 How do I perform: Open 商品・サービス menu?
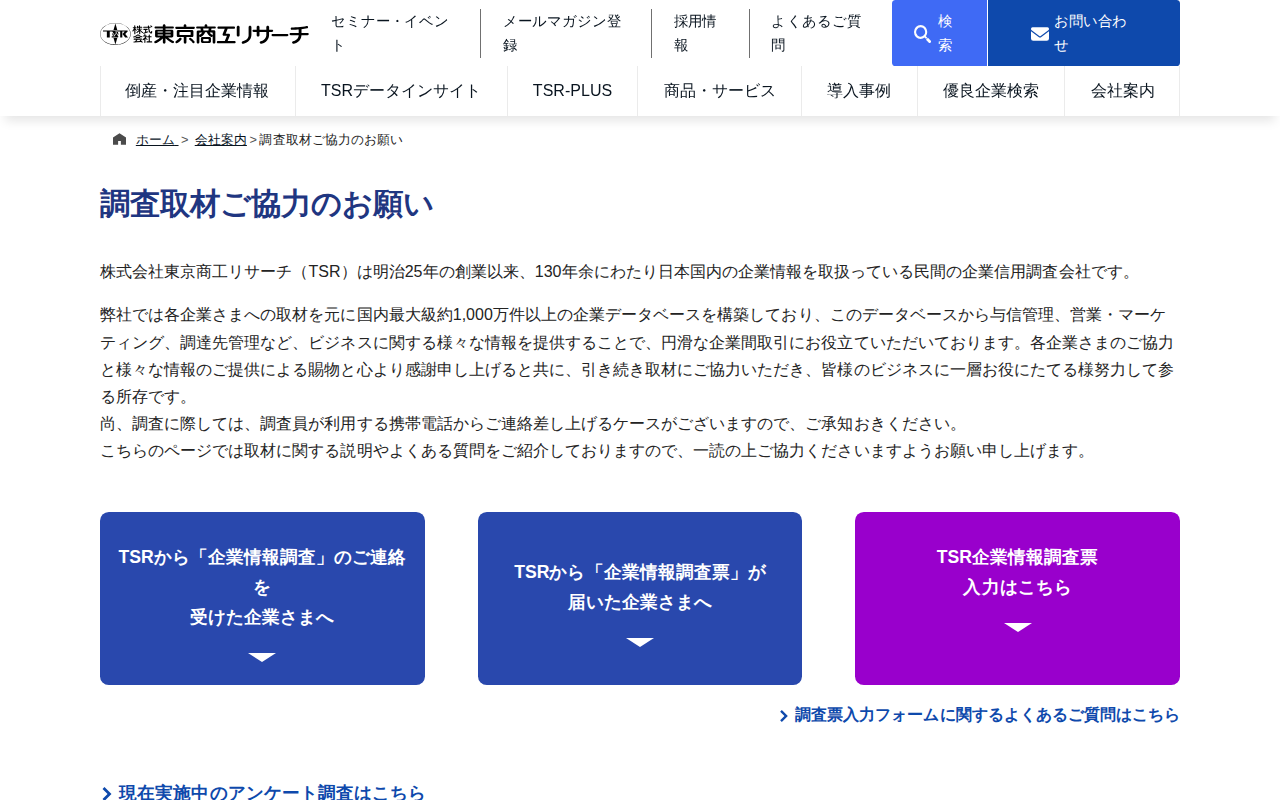pos(720,91)
